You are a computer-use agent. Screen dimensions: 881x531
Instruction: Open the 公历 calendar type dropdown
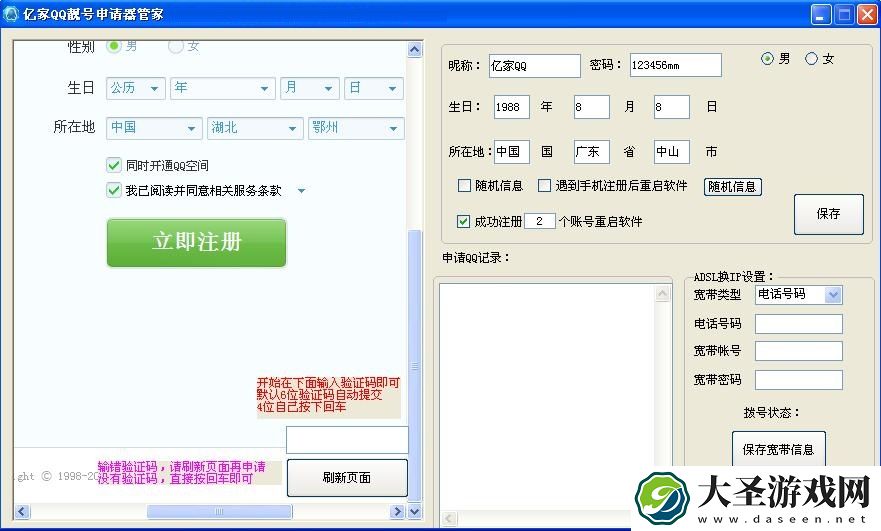(135, 88)
